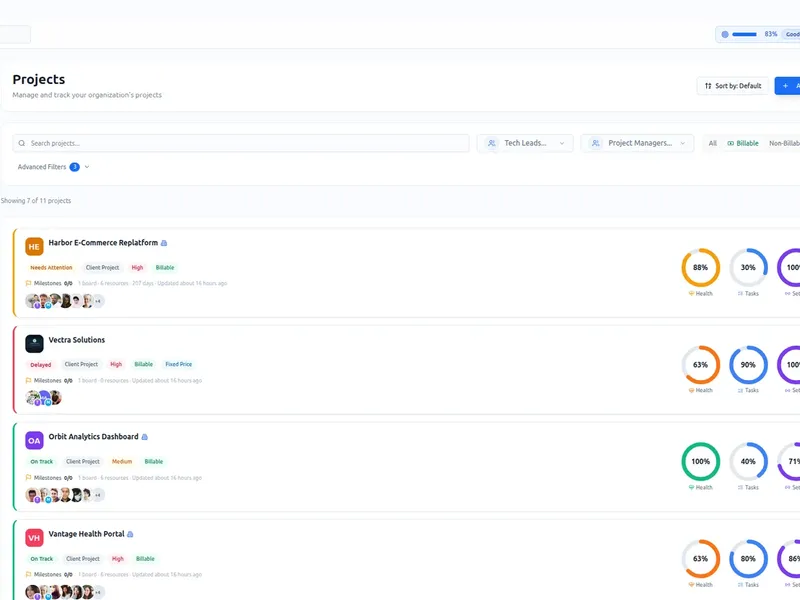
Task: Click the Vantage Health Portal VH avatar
Action: (x=34, y=538)
